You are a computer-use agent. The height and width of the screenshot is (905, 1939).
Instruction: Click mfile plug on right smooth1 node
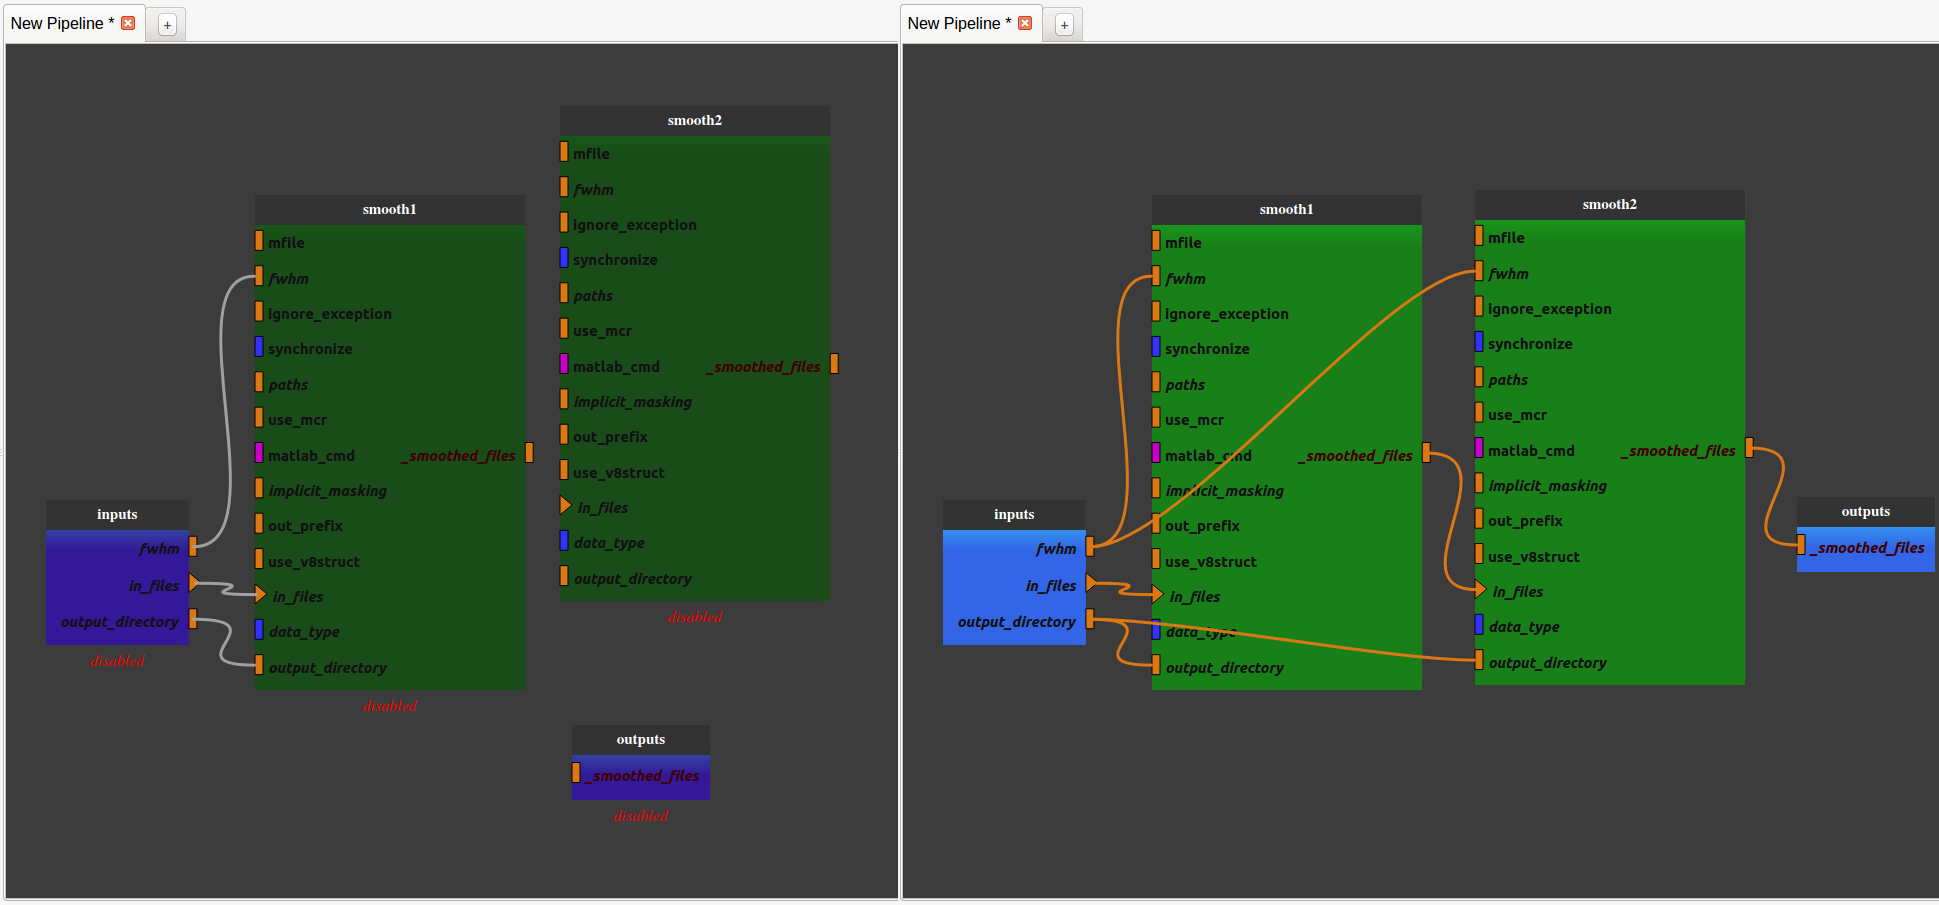[x=1156, y=240]
